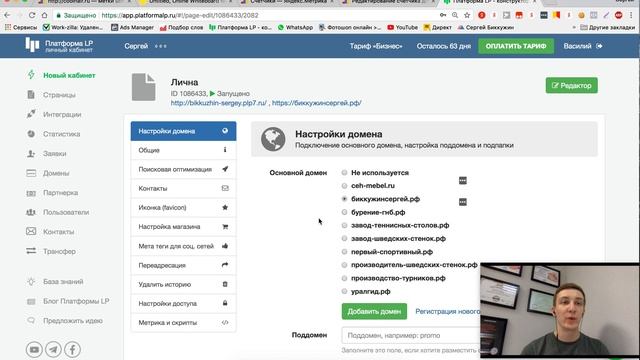Screen dimensions: 640x360
Task: Click the Контакты envelope icon in sidebar
Action: (31, 231)
